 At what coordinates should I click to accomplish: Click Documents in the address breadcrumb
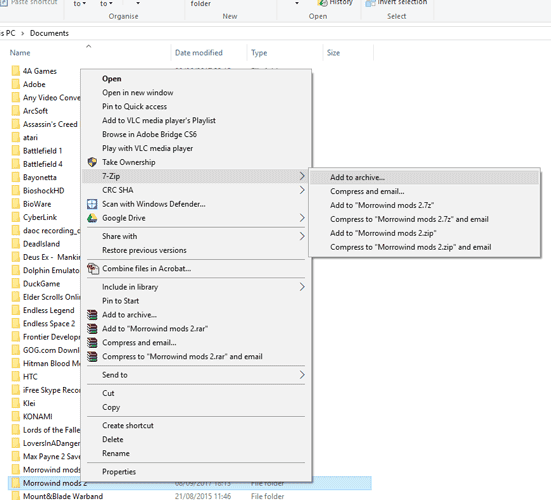[49, 33]
